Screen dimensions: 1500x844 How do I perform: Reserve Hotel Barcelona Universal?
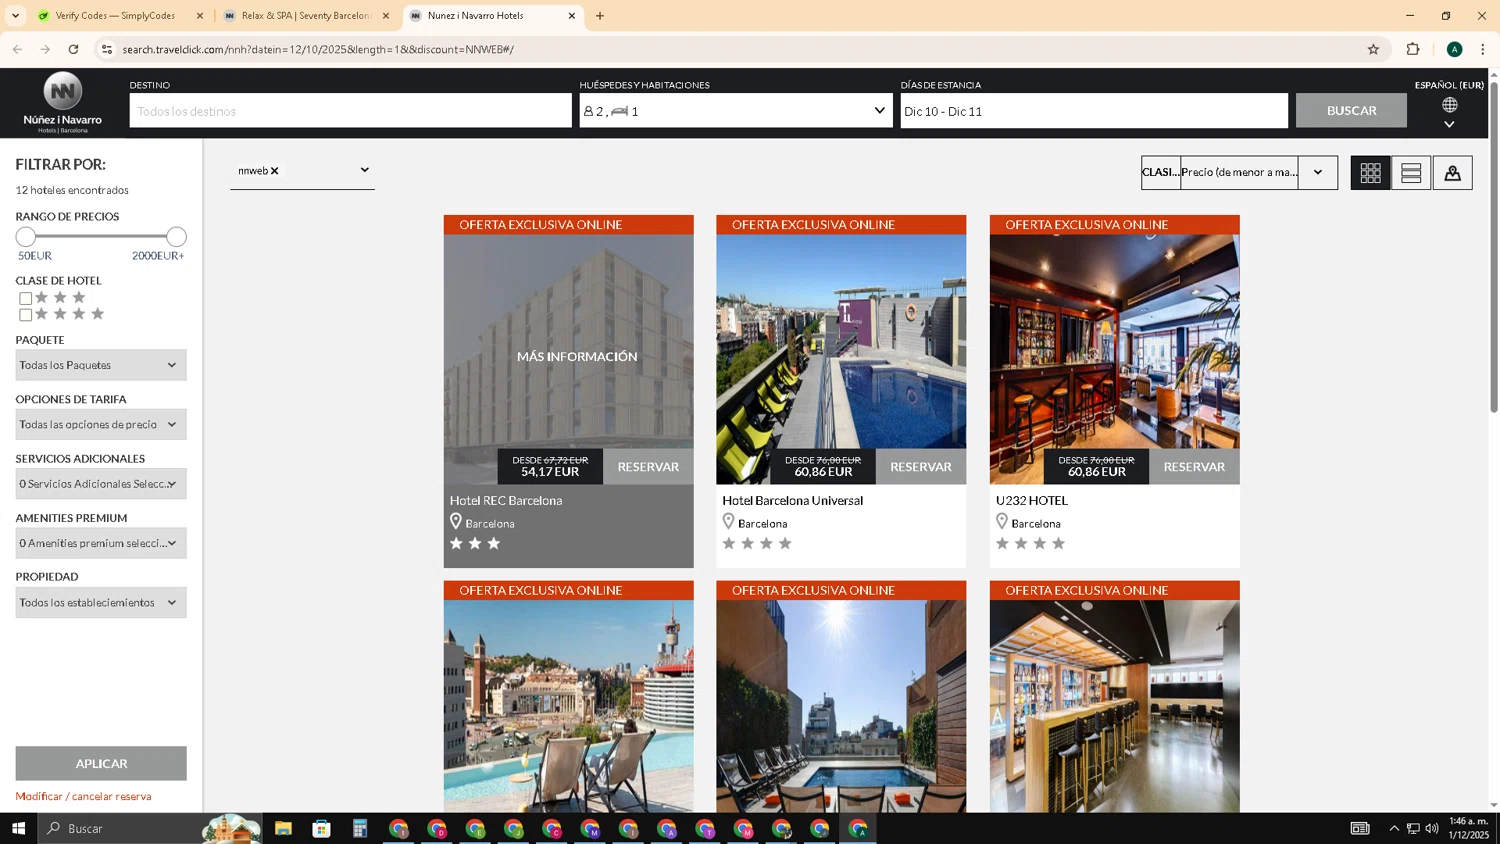tap(921, 467)
